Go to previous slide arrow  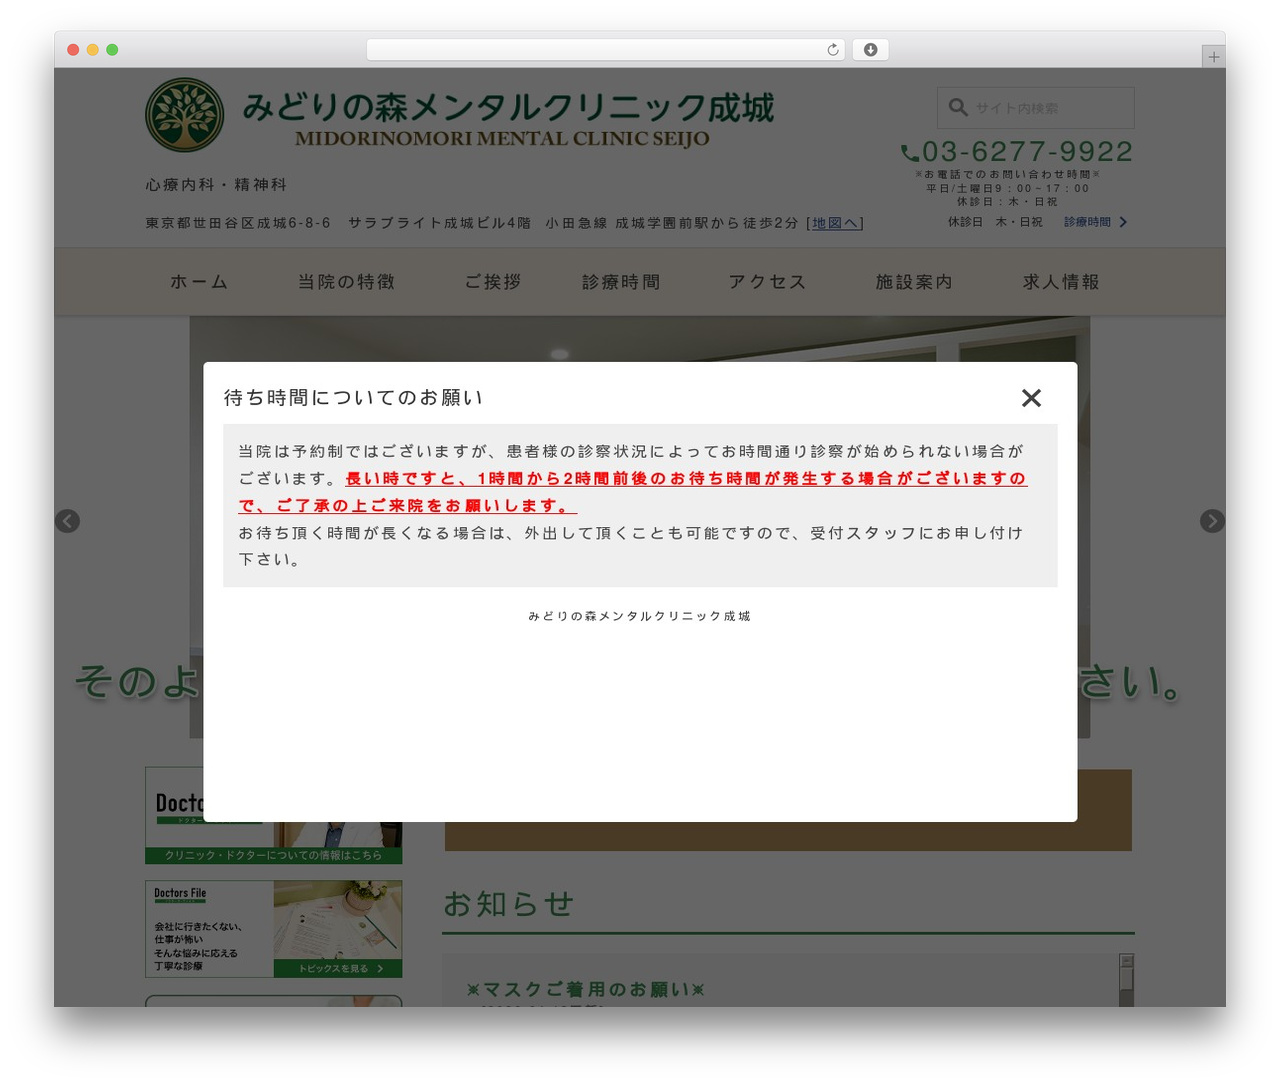[67, 521]
